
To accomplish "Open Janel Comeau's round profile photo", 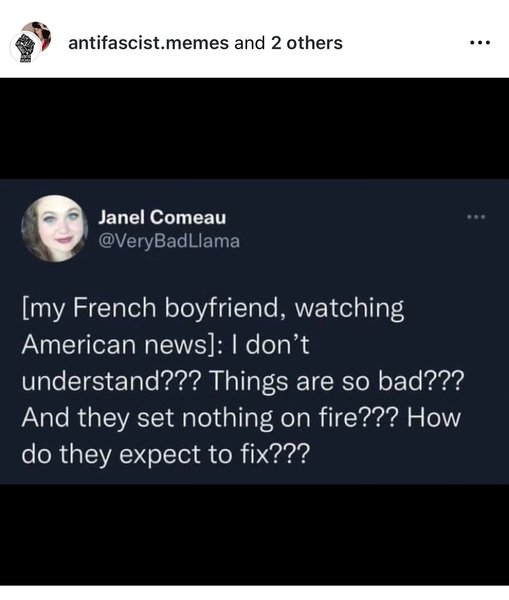I will [x=54, y=228].
